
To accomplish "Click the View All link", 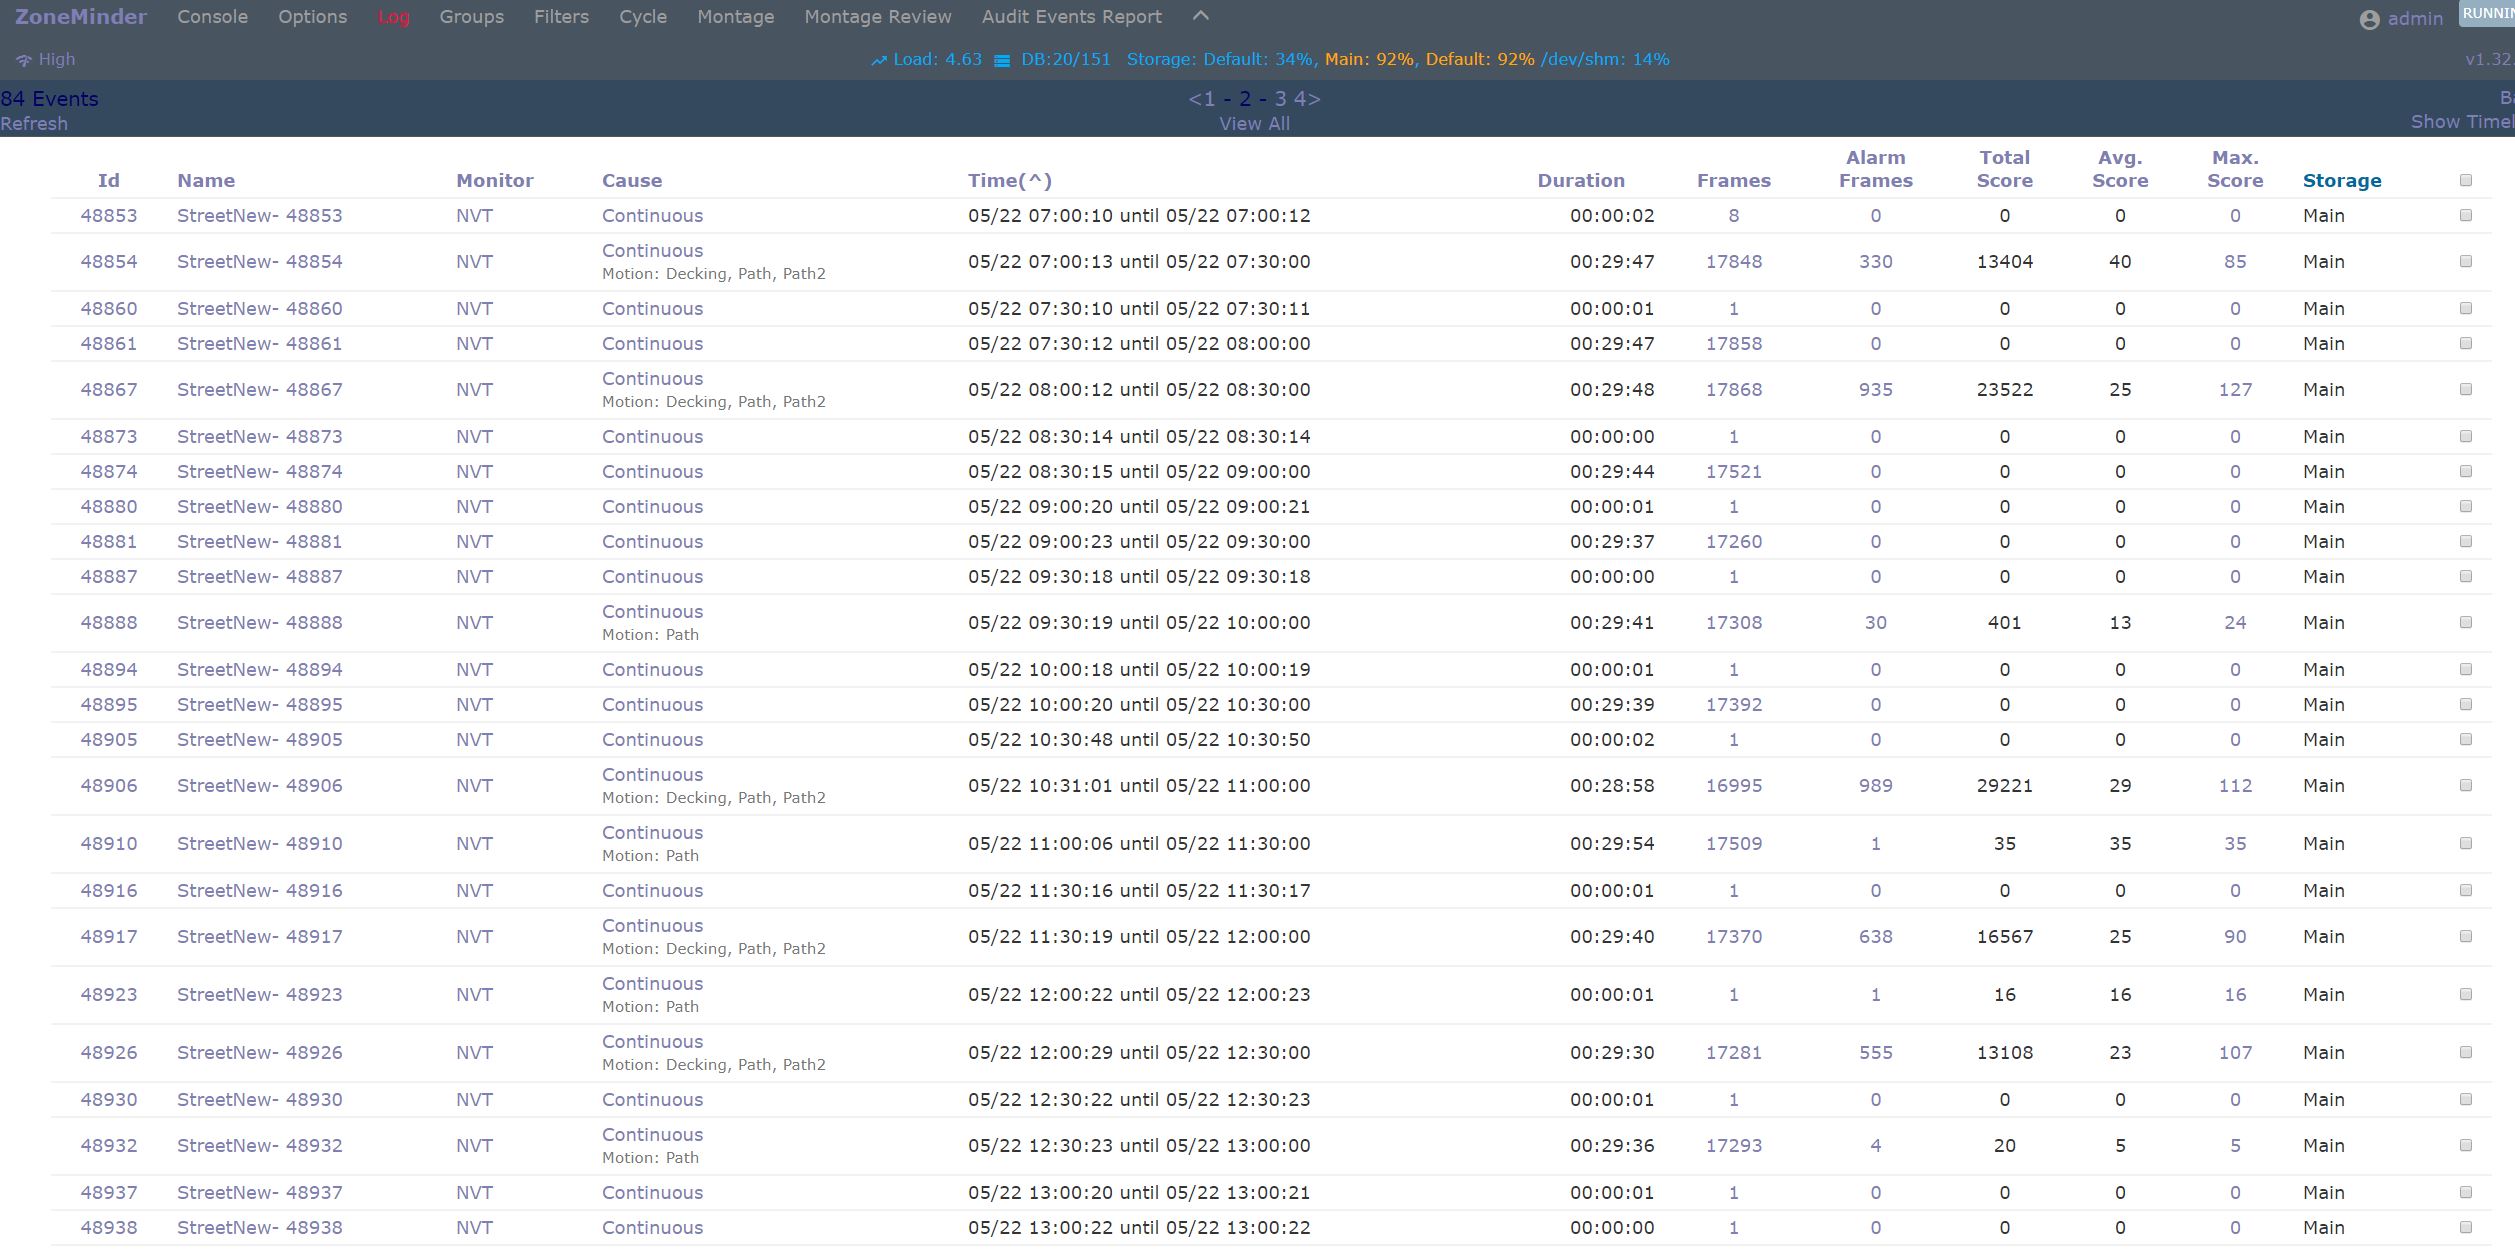I will click(1254, 124).
